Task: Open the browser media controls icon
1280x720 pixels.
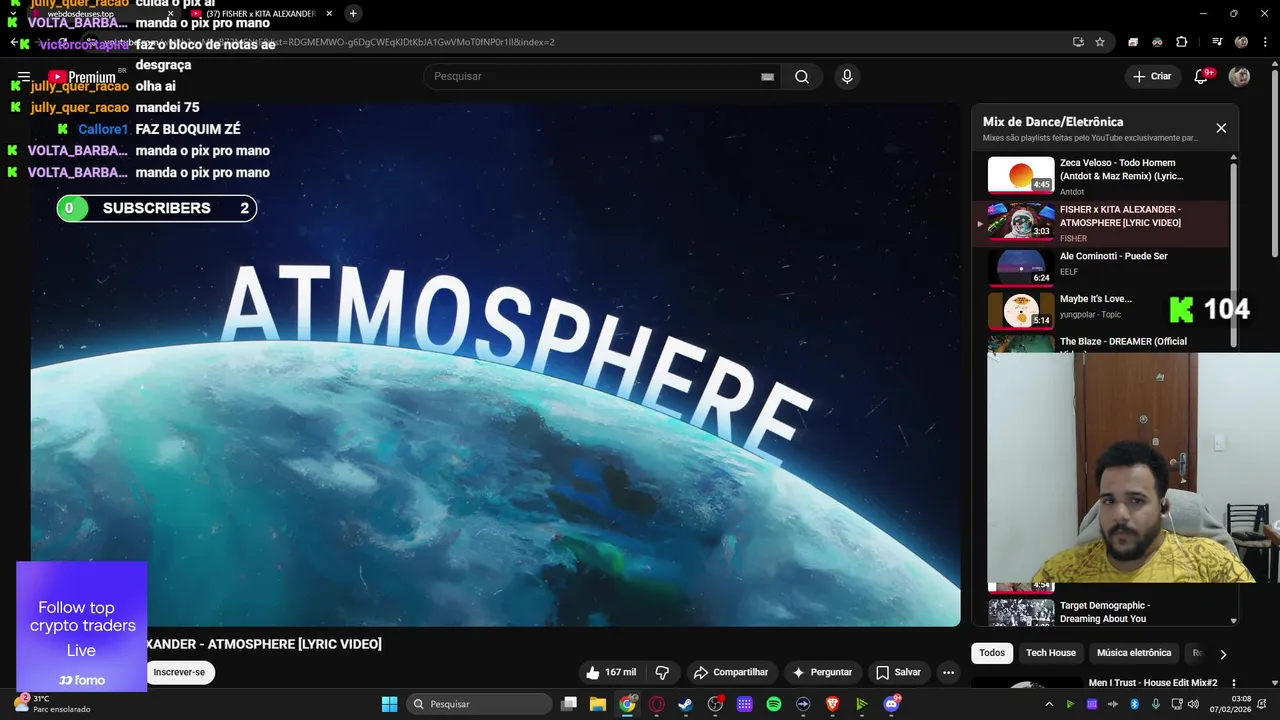Action: click(x=1217, y=42)
